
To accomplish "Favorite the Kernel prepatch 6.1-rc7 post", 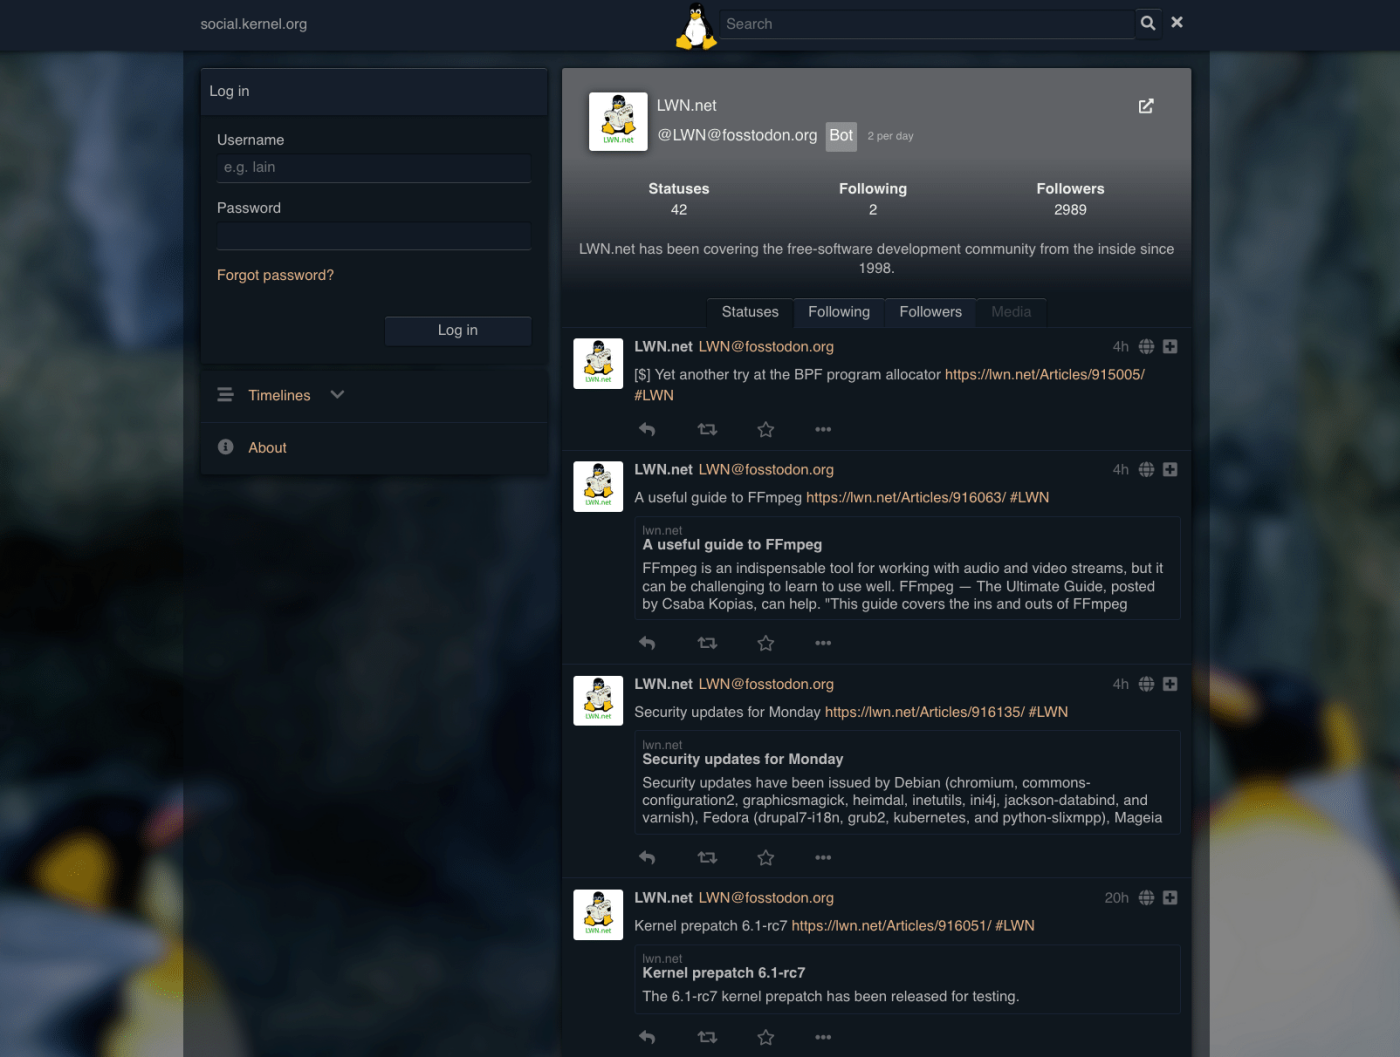I will 766,1037.
